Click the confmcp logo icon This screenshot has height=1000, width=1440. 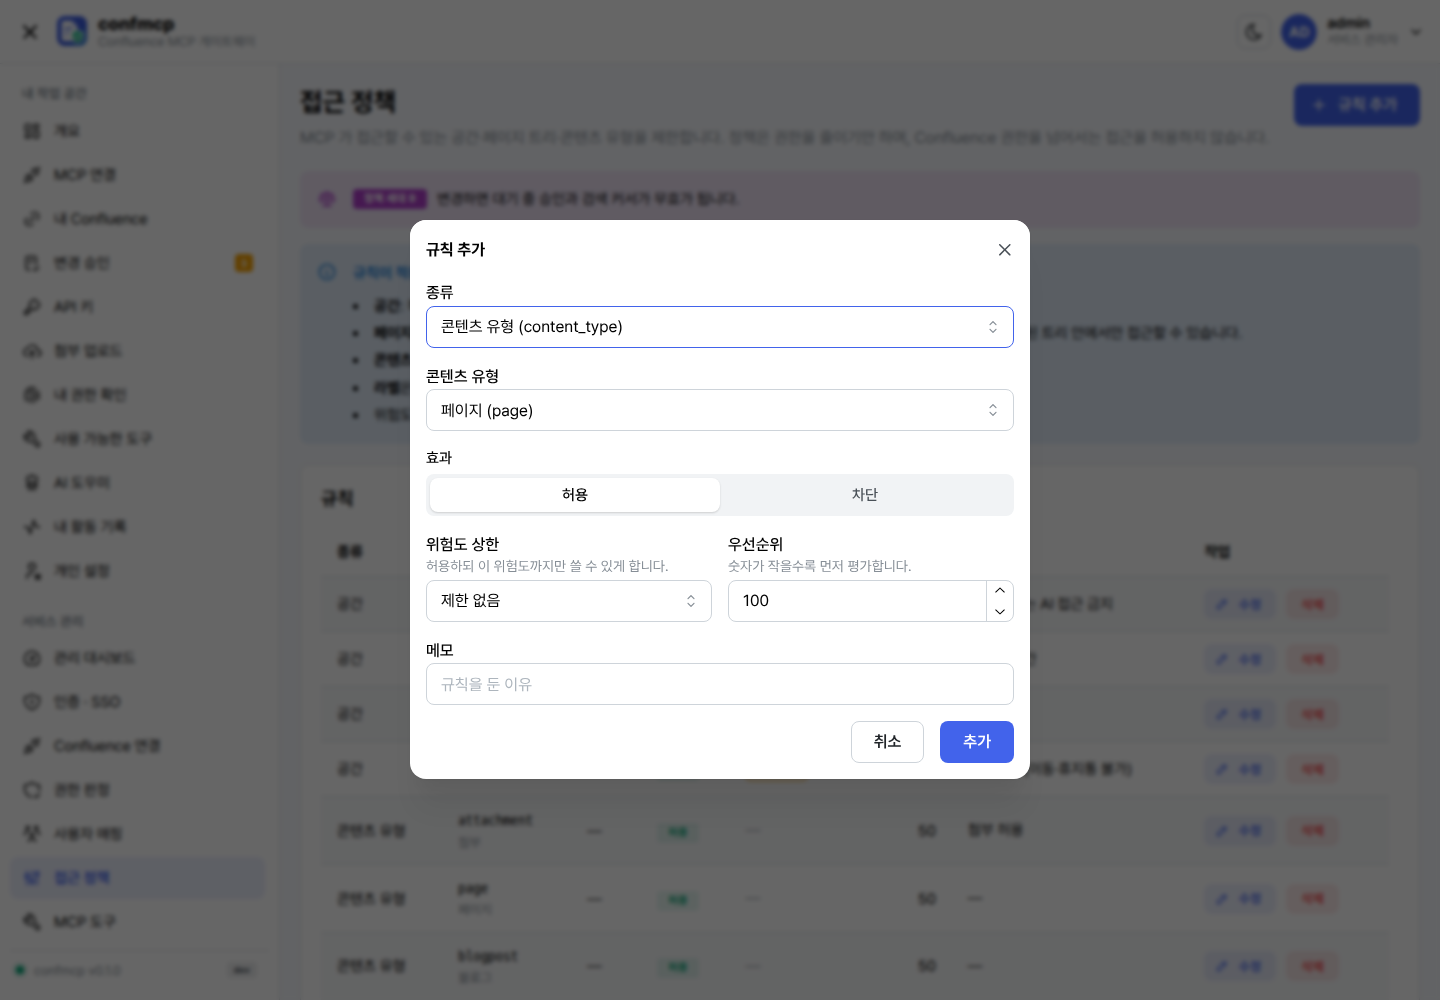coord(72,31)
